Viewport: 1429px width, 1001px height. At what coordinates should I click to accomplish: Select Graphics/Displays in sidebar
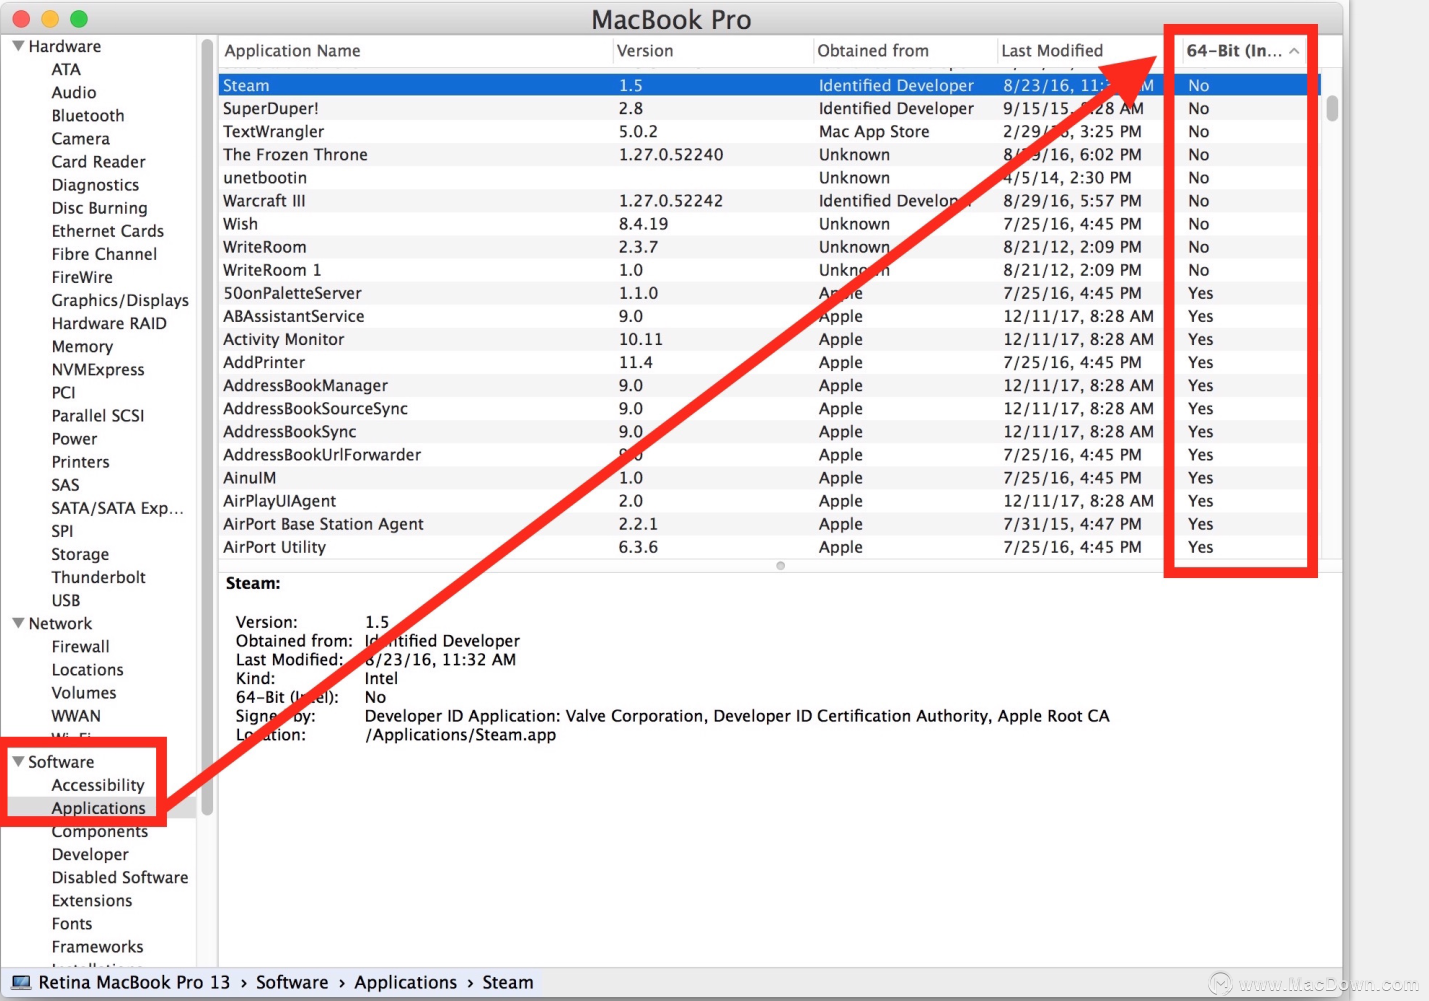tap(120, 300)
